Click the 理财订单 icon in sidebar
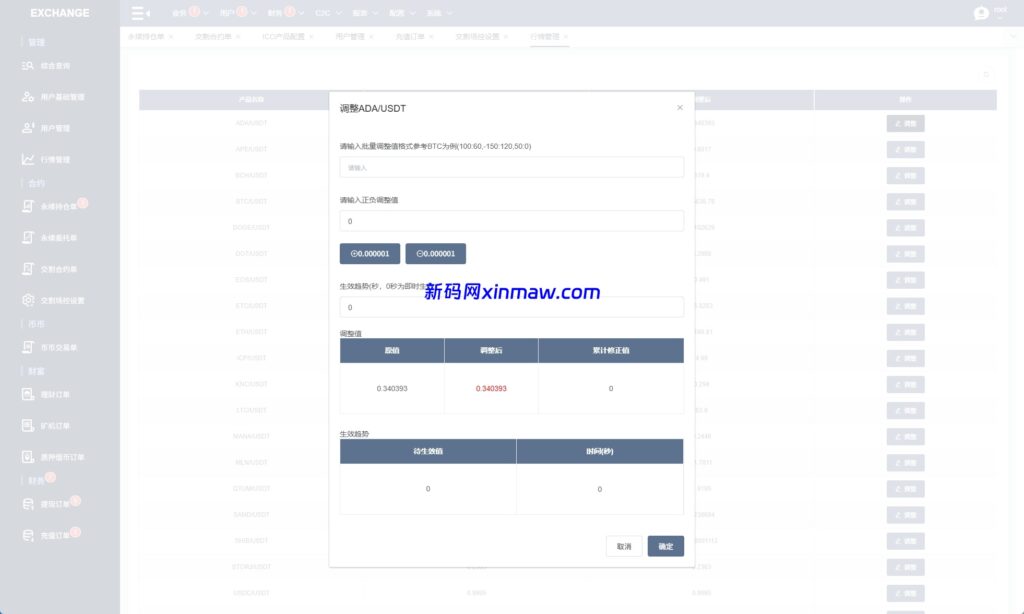This screenshot has height=614, width=1024. pyautogui.click(x=28, y=394)
